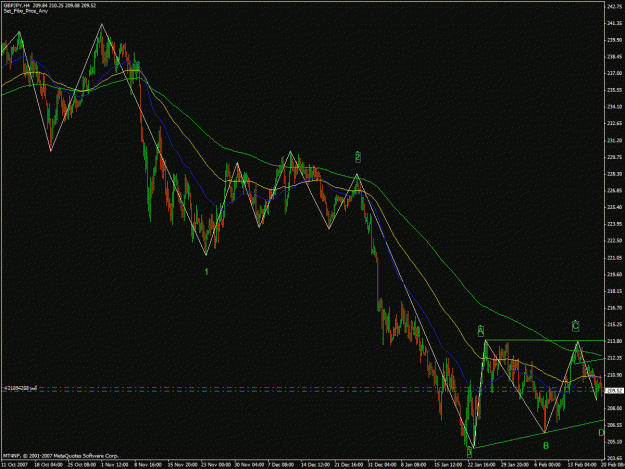Viewport: 625px width, 469px height.
Task: Click the green "B" label below the February low
Action: click(546, 445)
